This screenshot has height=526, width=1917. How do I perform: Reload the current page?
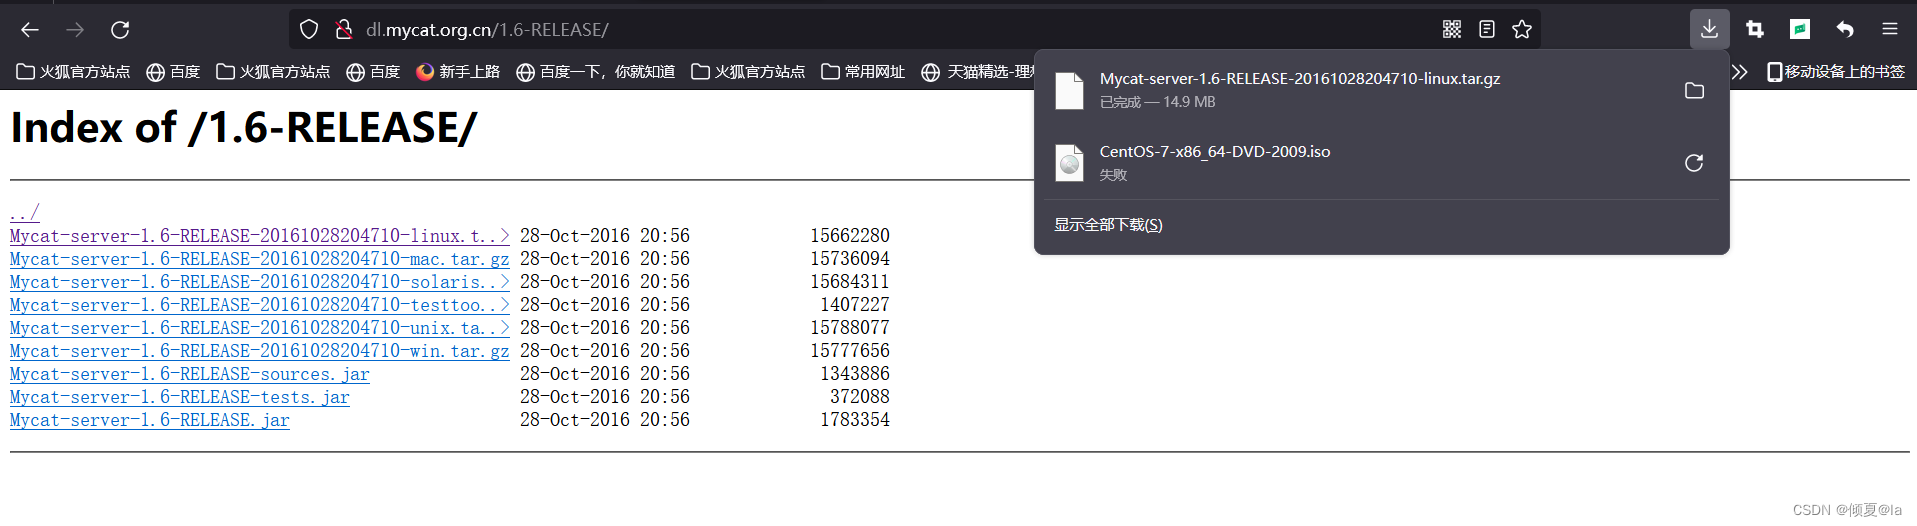coord(120,30)
